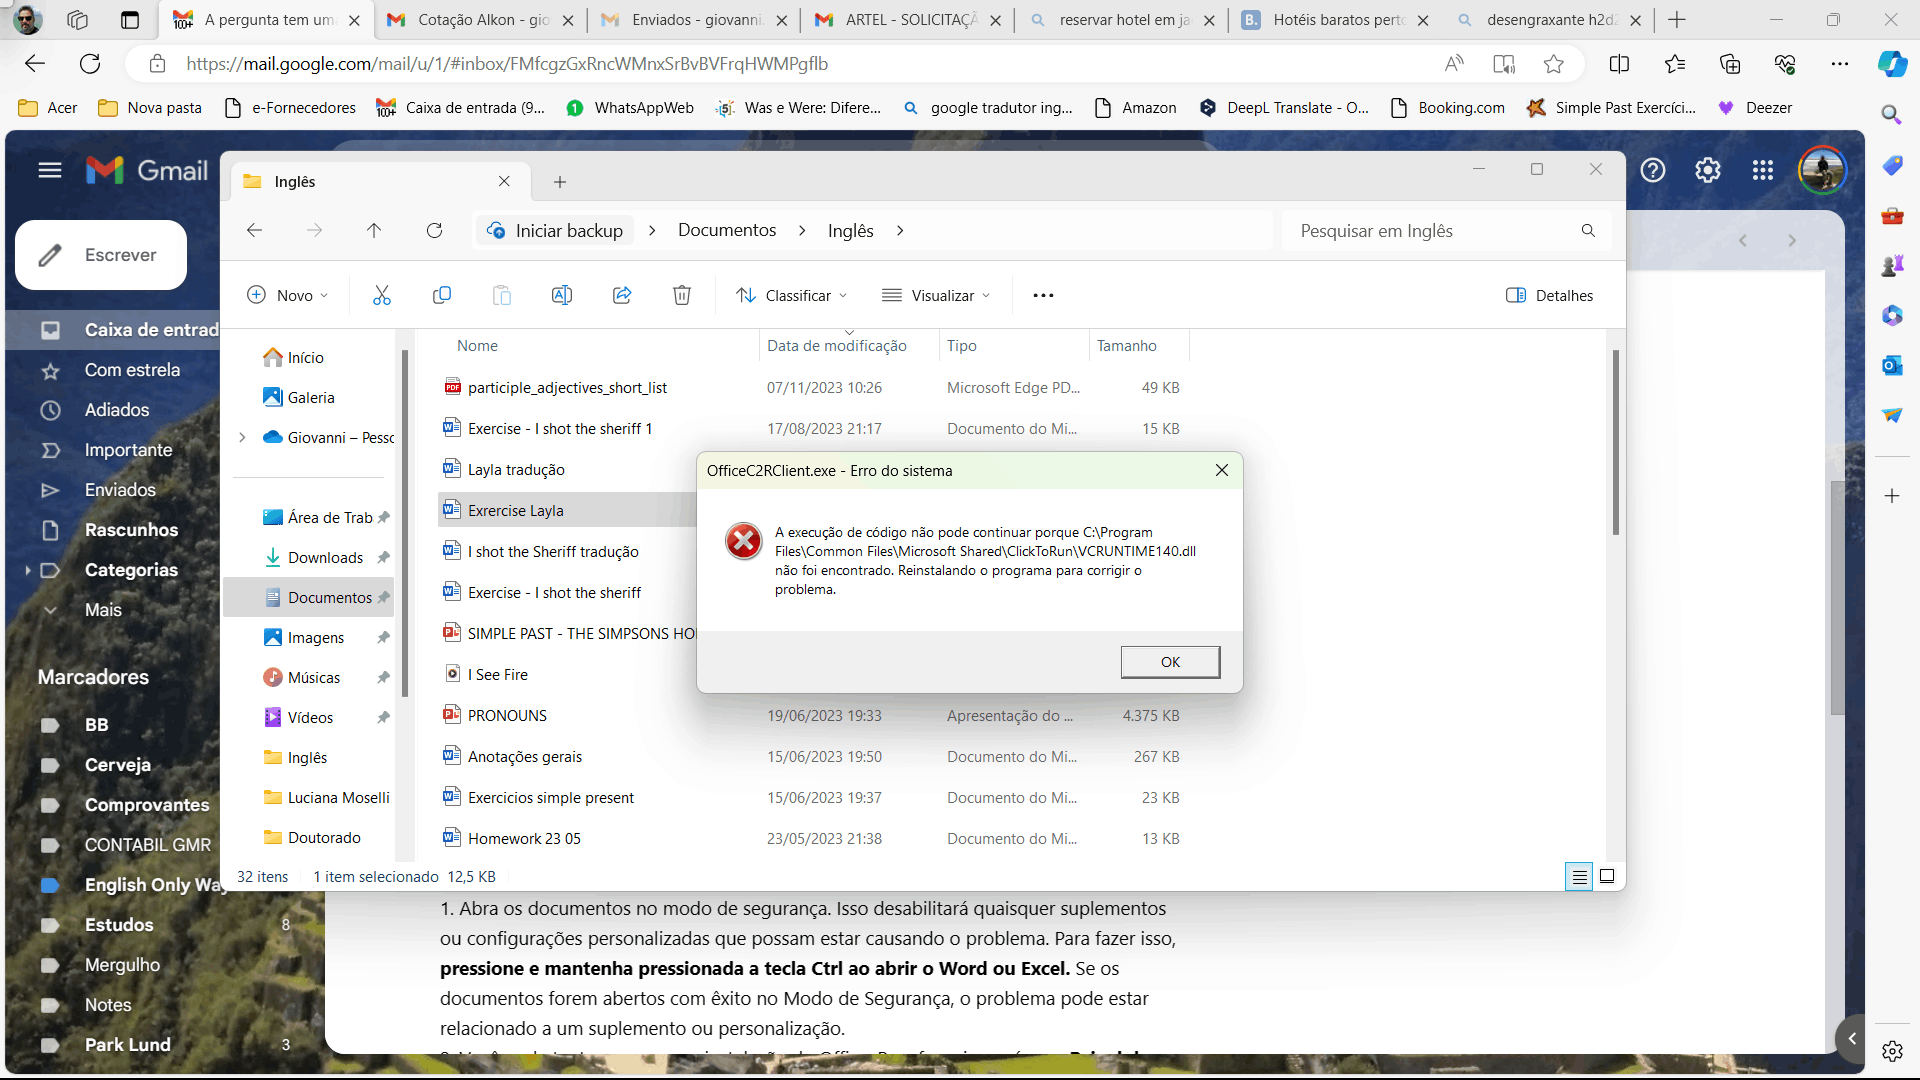Open the Novo dropdown menu

(x=288, y=295)
